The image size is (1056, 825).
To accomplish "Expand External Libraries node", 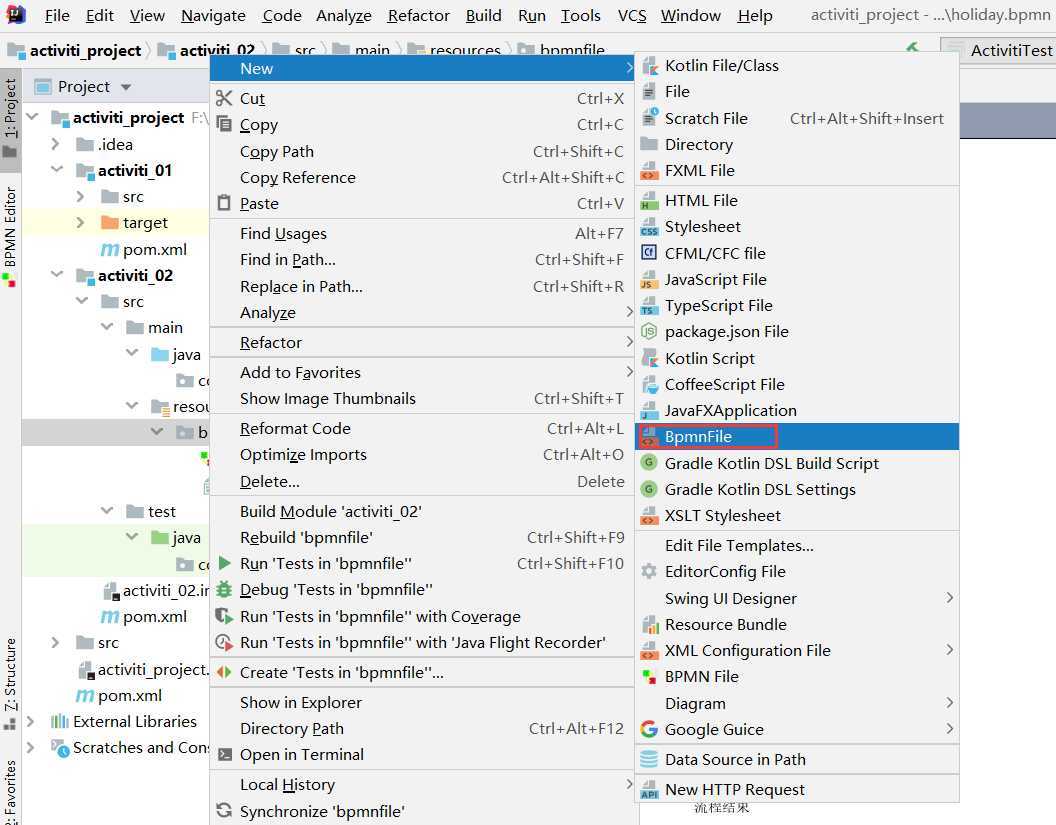I will (x=30, y=721).
